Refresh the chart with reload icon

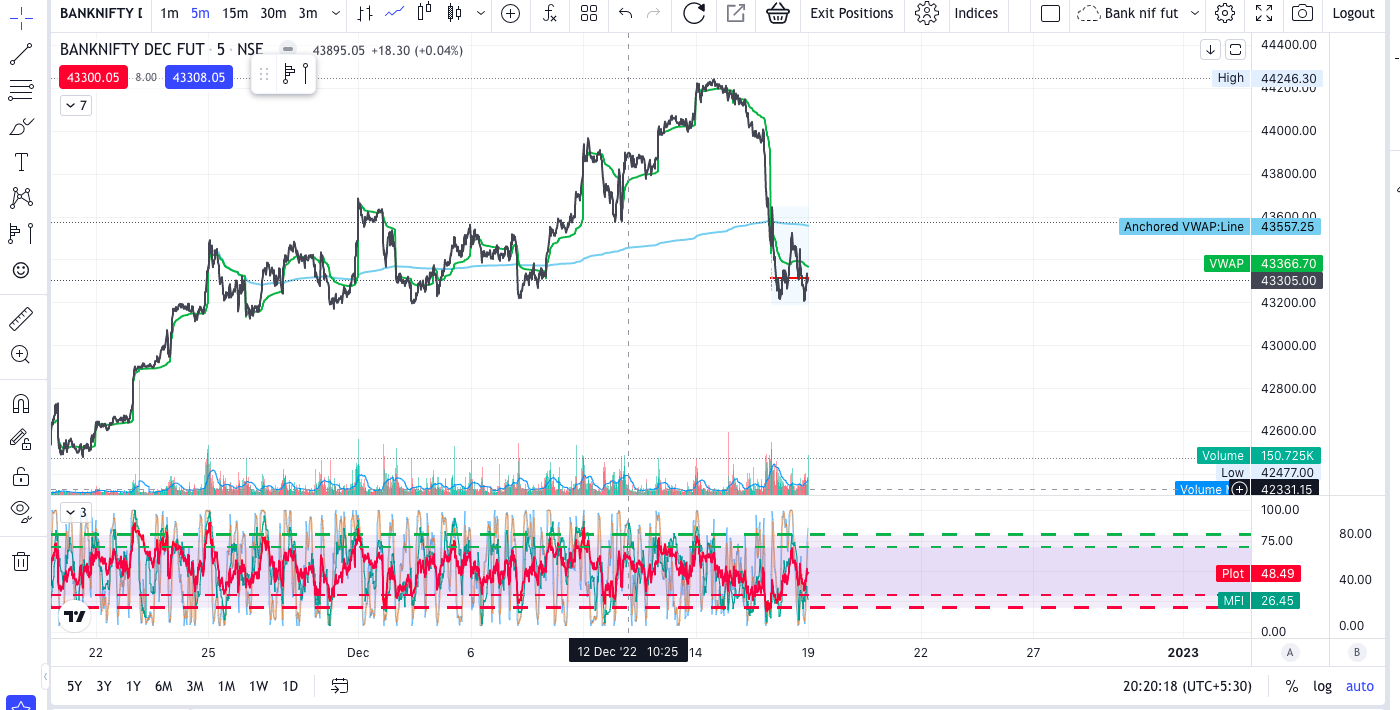pos(694,13)
